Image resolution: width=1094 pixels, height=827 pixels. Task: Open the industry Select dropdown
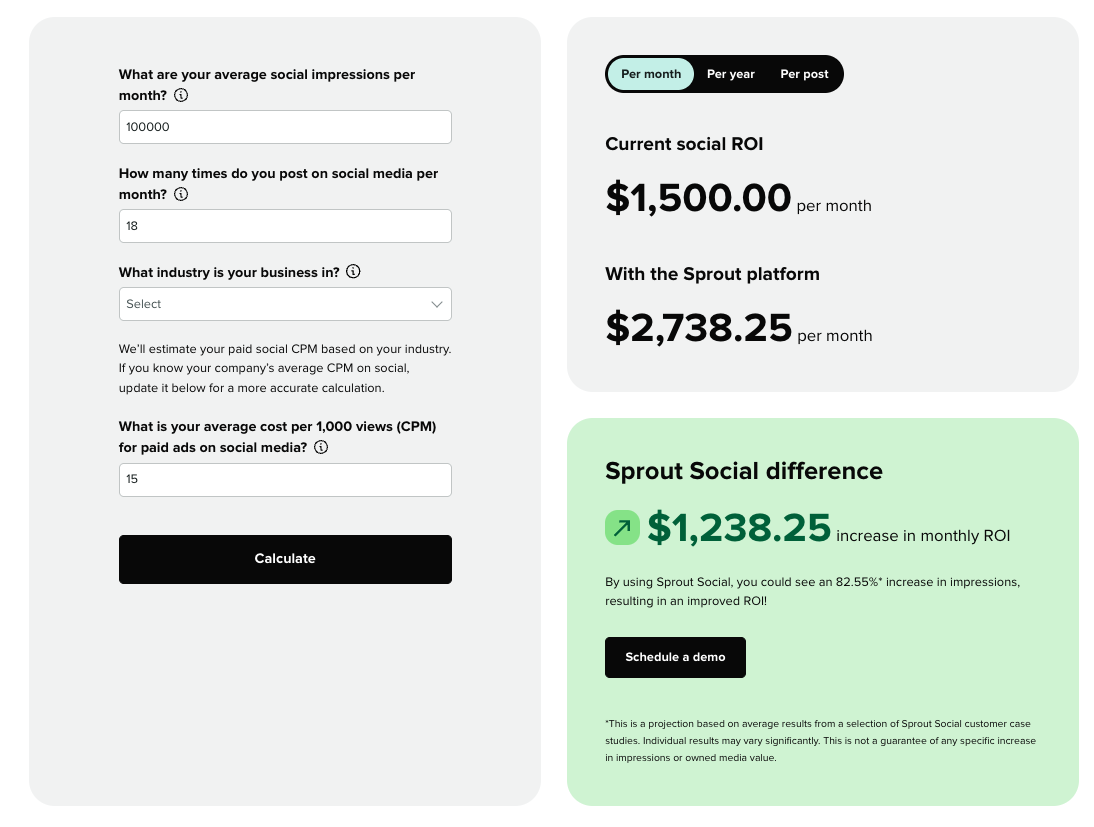pyautogui.click(x=285, y=304)
